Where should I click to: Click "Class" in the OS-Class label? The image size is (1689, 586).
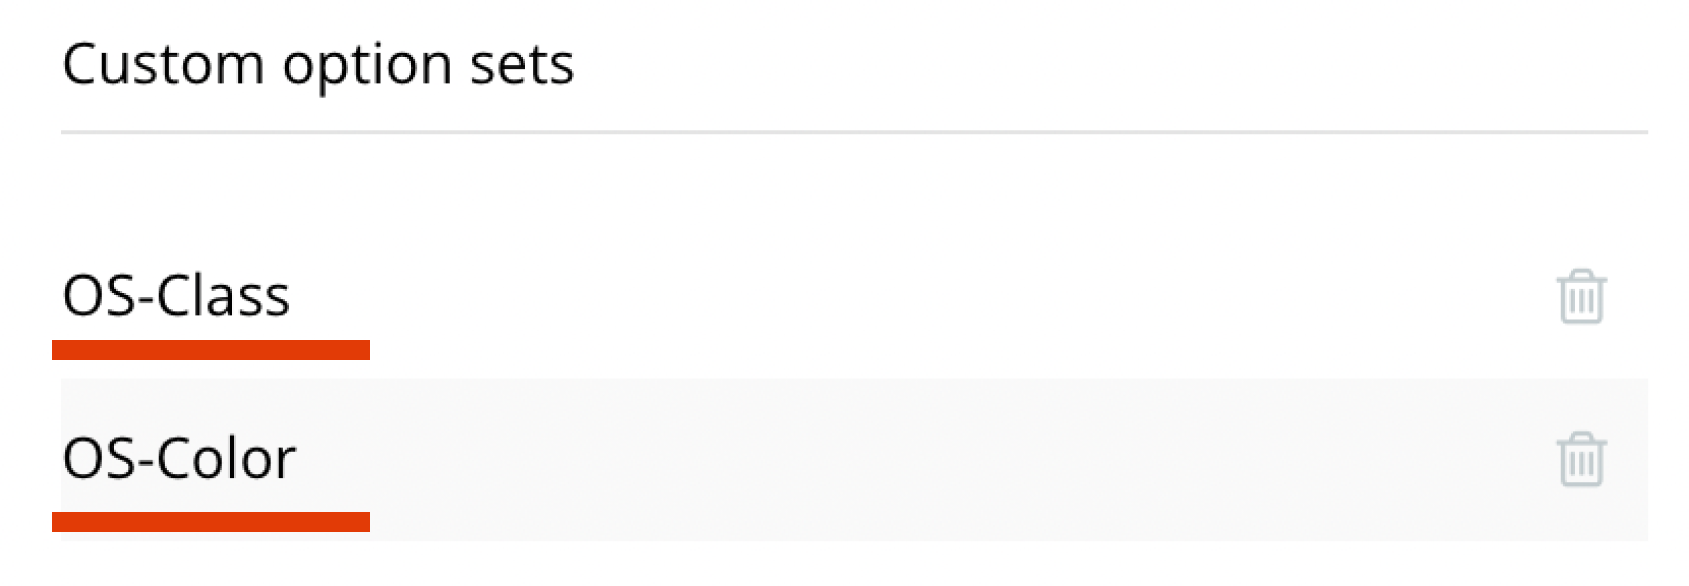point(222,297)
